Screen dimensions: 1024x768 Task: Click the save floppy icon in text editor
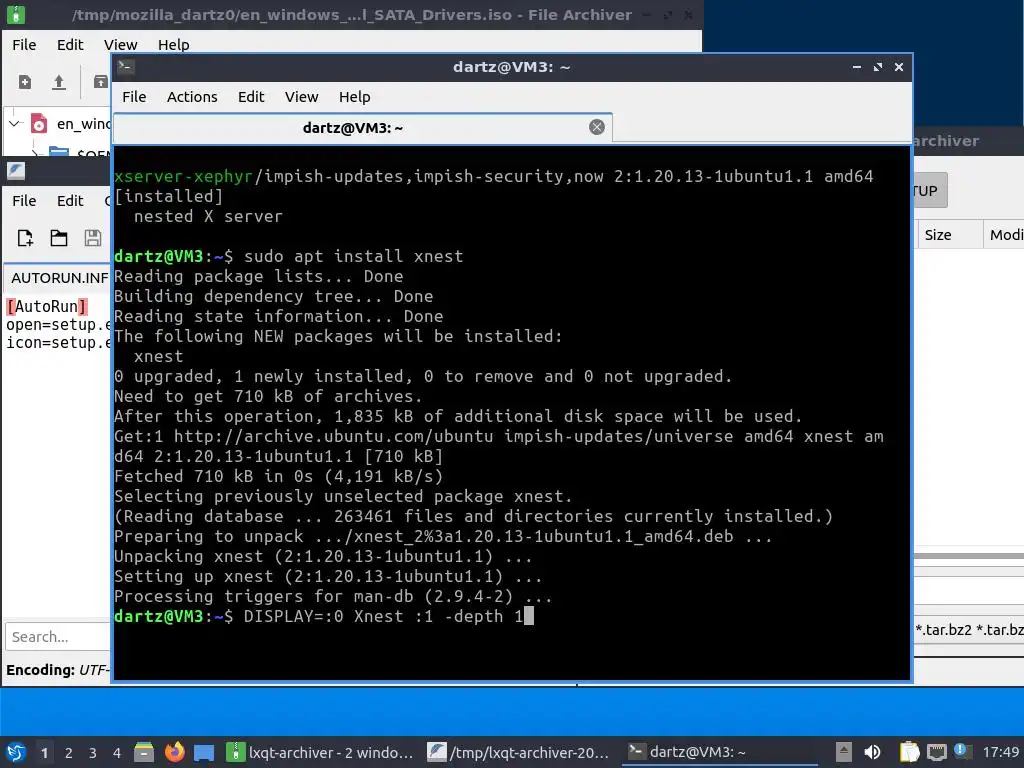pyautogui.click(x=93, y=238)
